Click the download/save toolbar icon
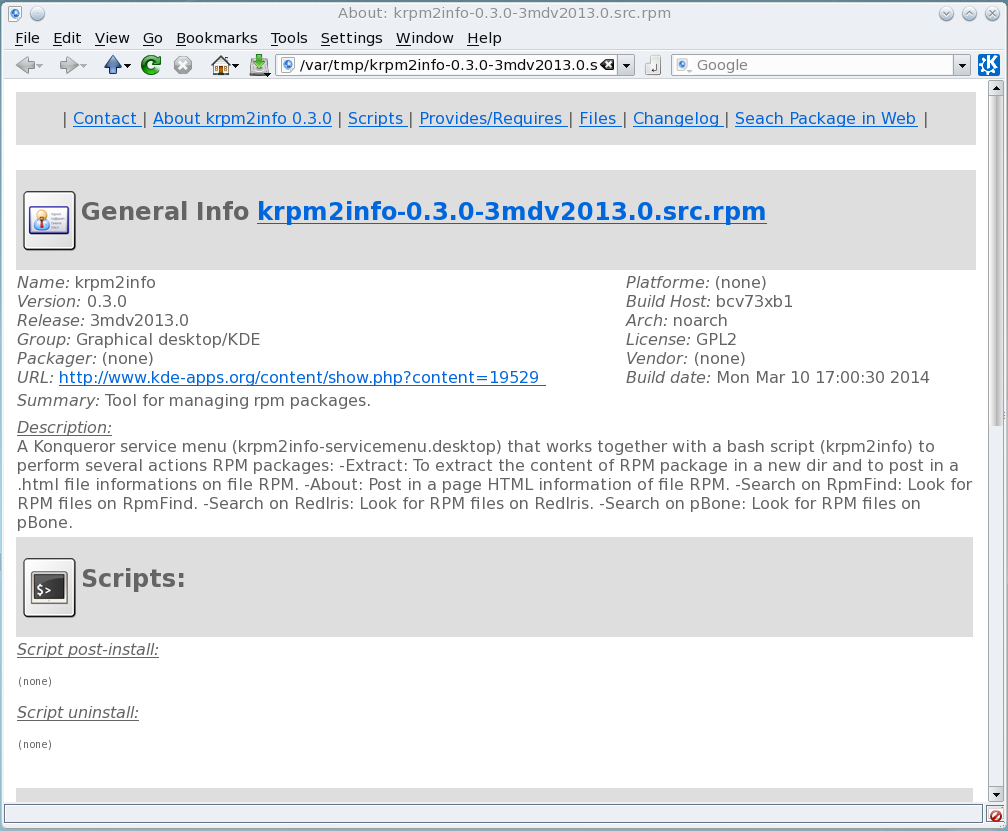The height and width of the screenshot is (831, 1008). 259,65
